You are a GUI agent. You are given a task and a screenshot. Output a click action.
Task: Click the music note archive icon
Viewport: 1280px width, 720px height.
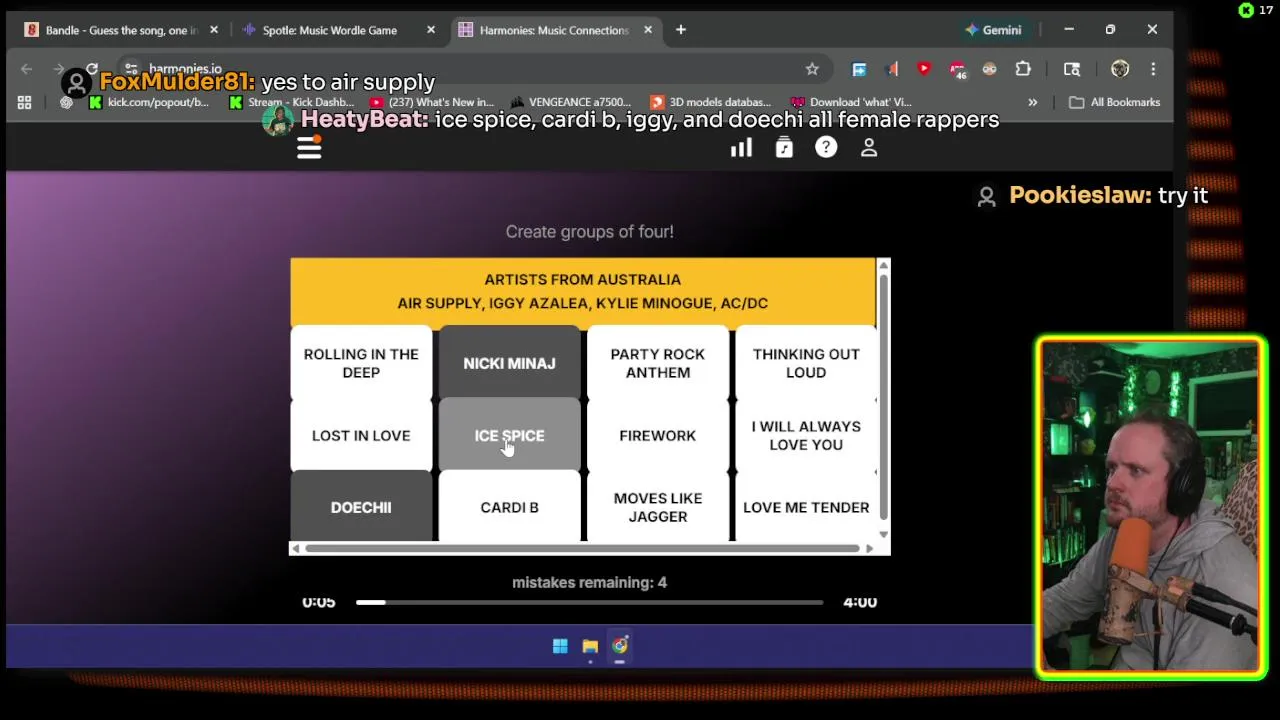click(x=784, y=148)
